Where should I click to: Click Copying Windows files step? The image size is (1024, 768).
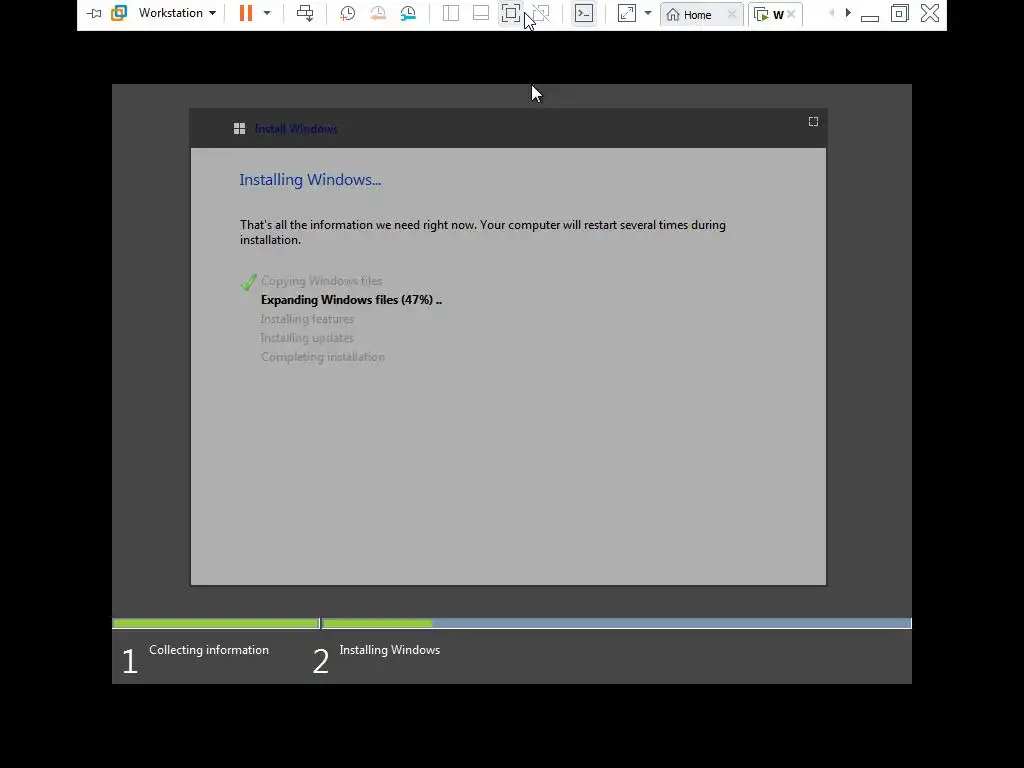coord(321,281)
